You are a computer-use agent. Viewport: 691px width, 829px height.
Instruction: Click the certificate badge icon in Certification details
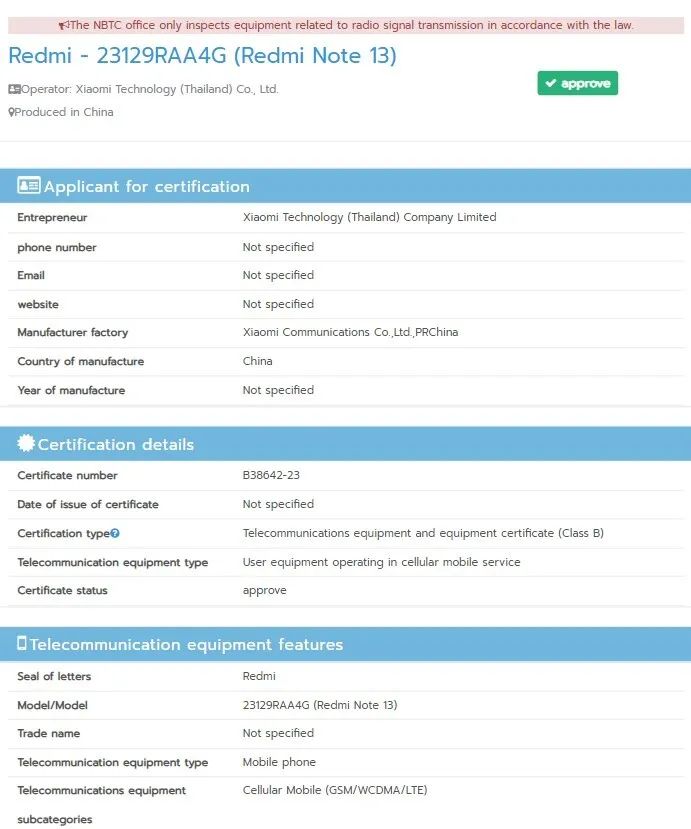click(x=26, y=443)
